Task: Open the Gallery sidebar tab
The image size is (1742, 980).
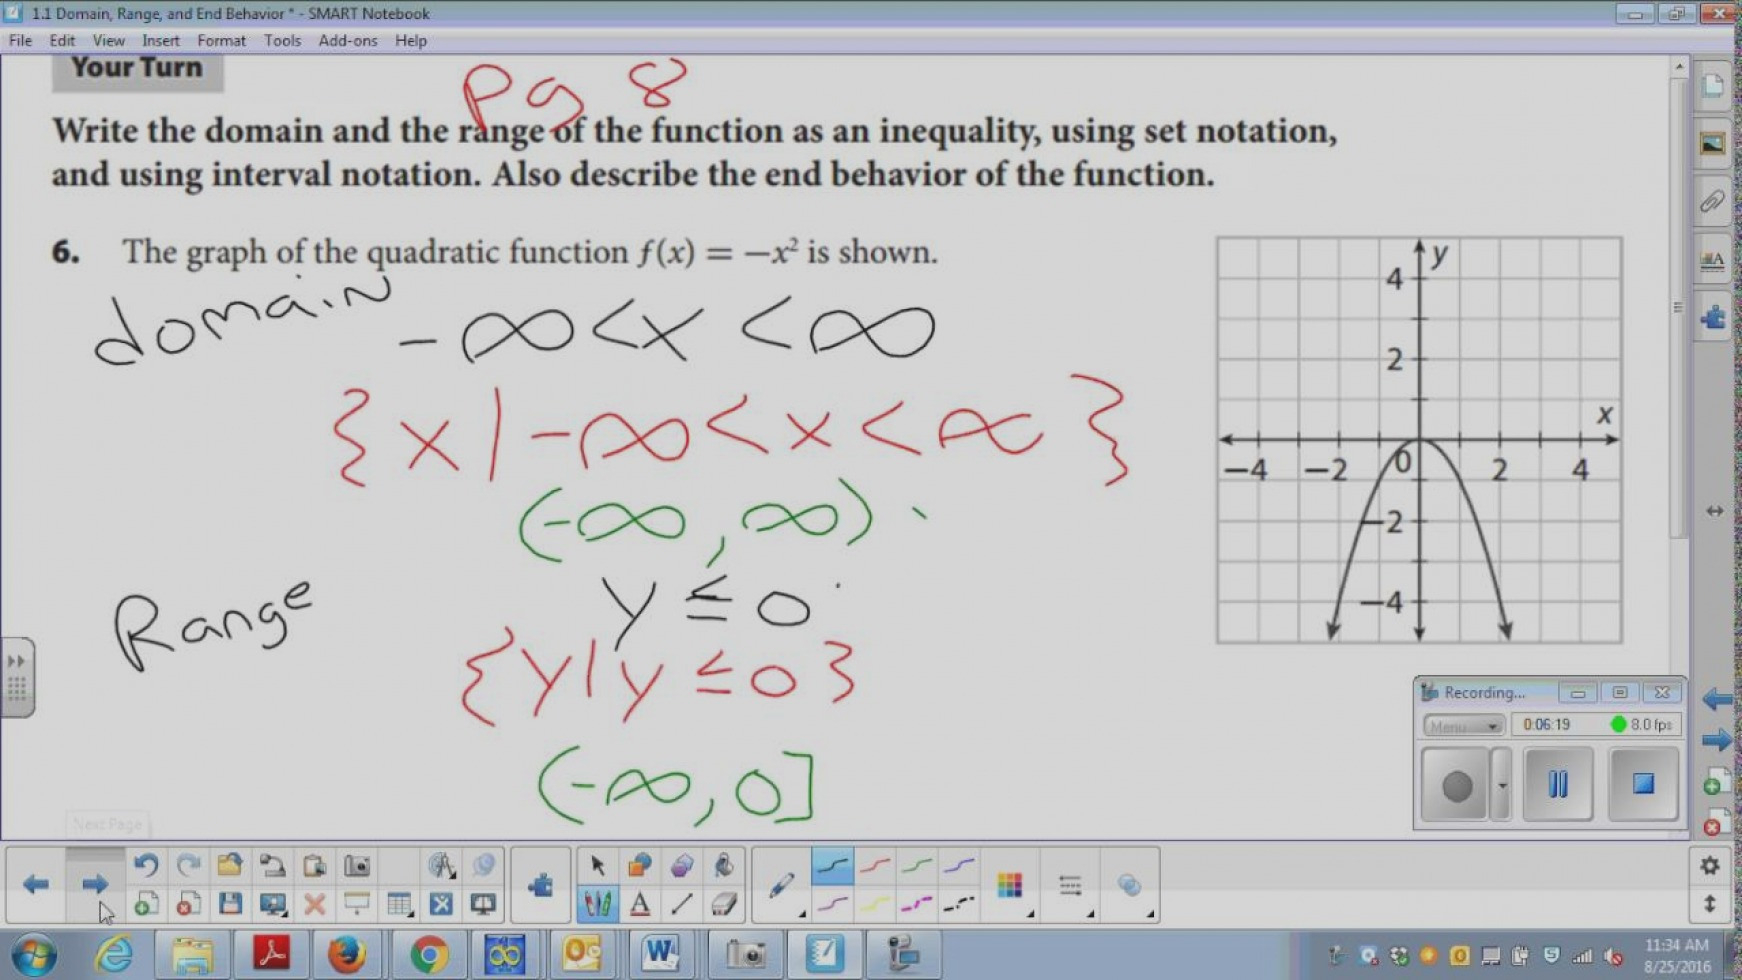Action: [x=1713, y=144]
